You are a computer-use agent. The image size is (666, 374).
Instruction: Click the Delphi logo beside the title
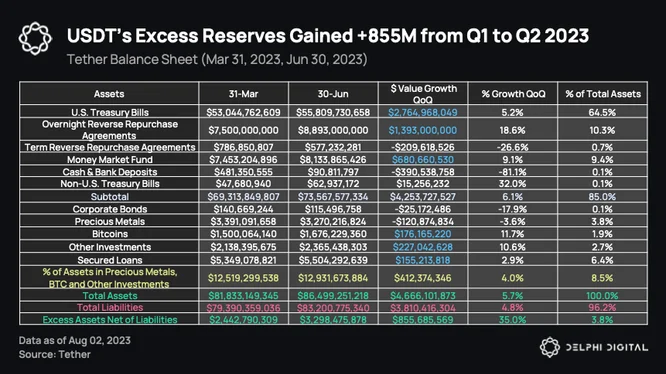[x=35, y=39]
